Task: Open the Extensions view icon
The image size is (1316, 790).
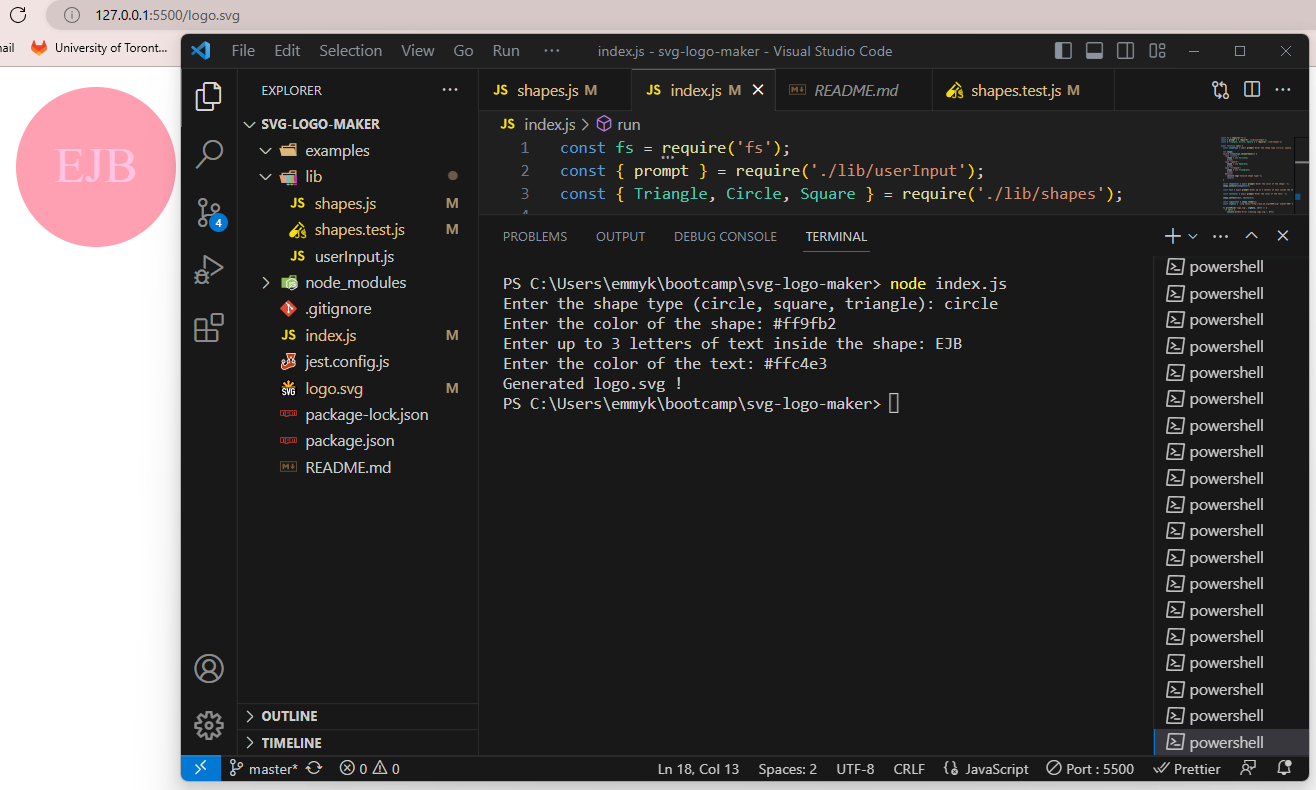Action: 209,328
